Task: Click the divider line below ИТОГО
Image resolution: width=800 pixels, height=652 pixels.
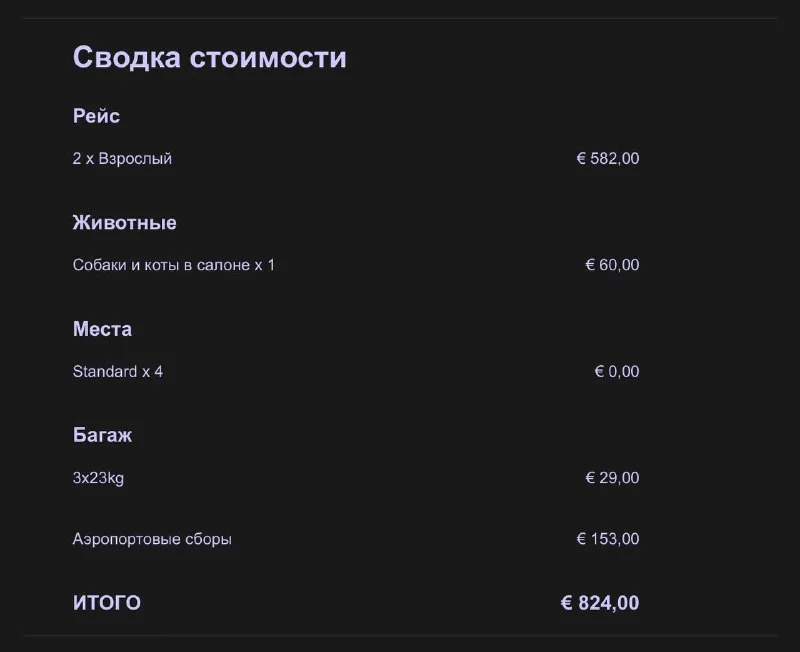Action: pyautogui.click(x=400, y=635)
